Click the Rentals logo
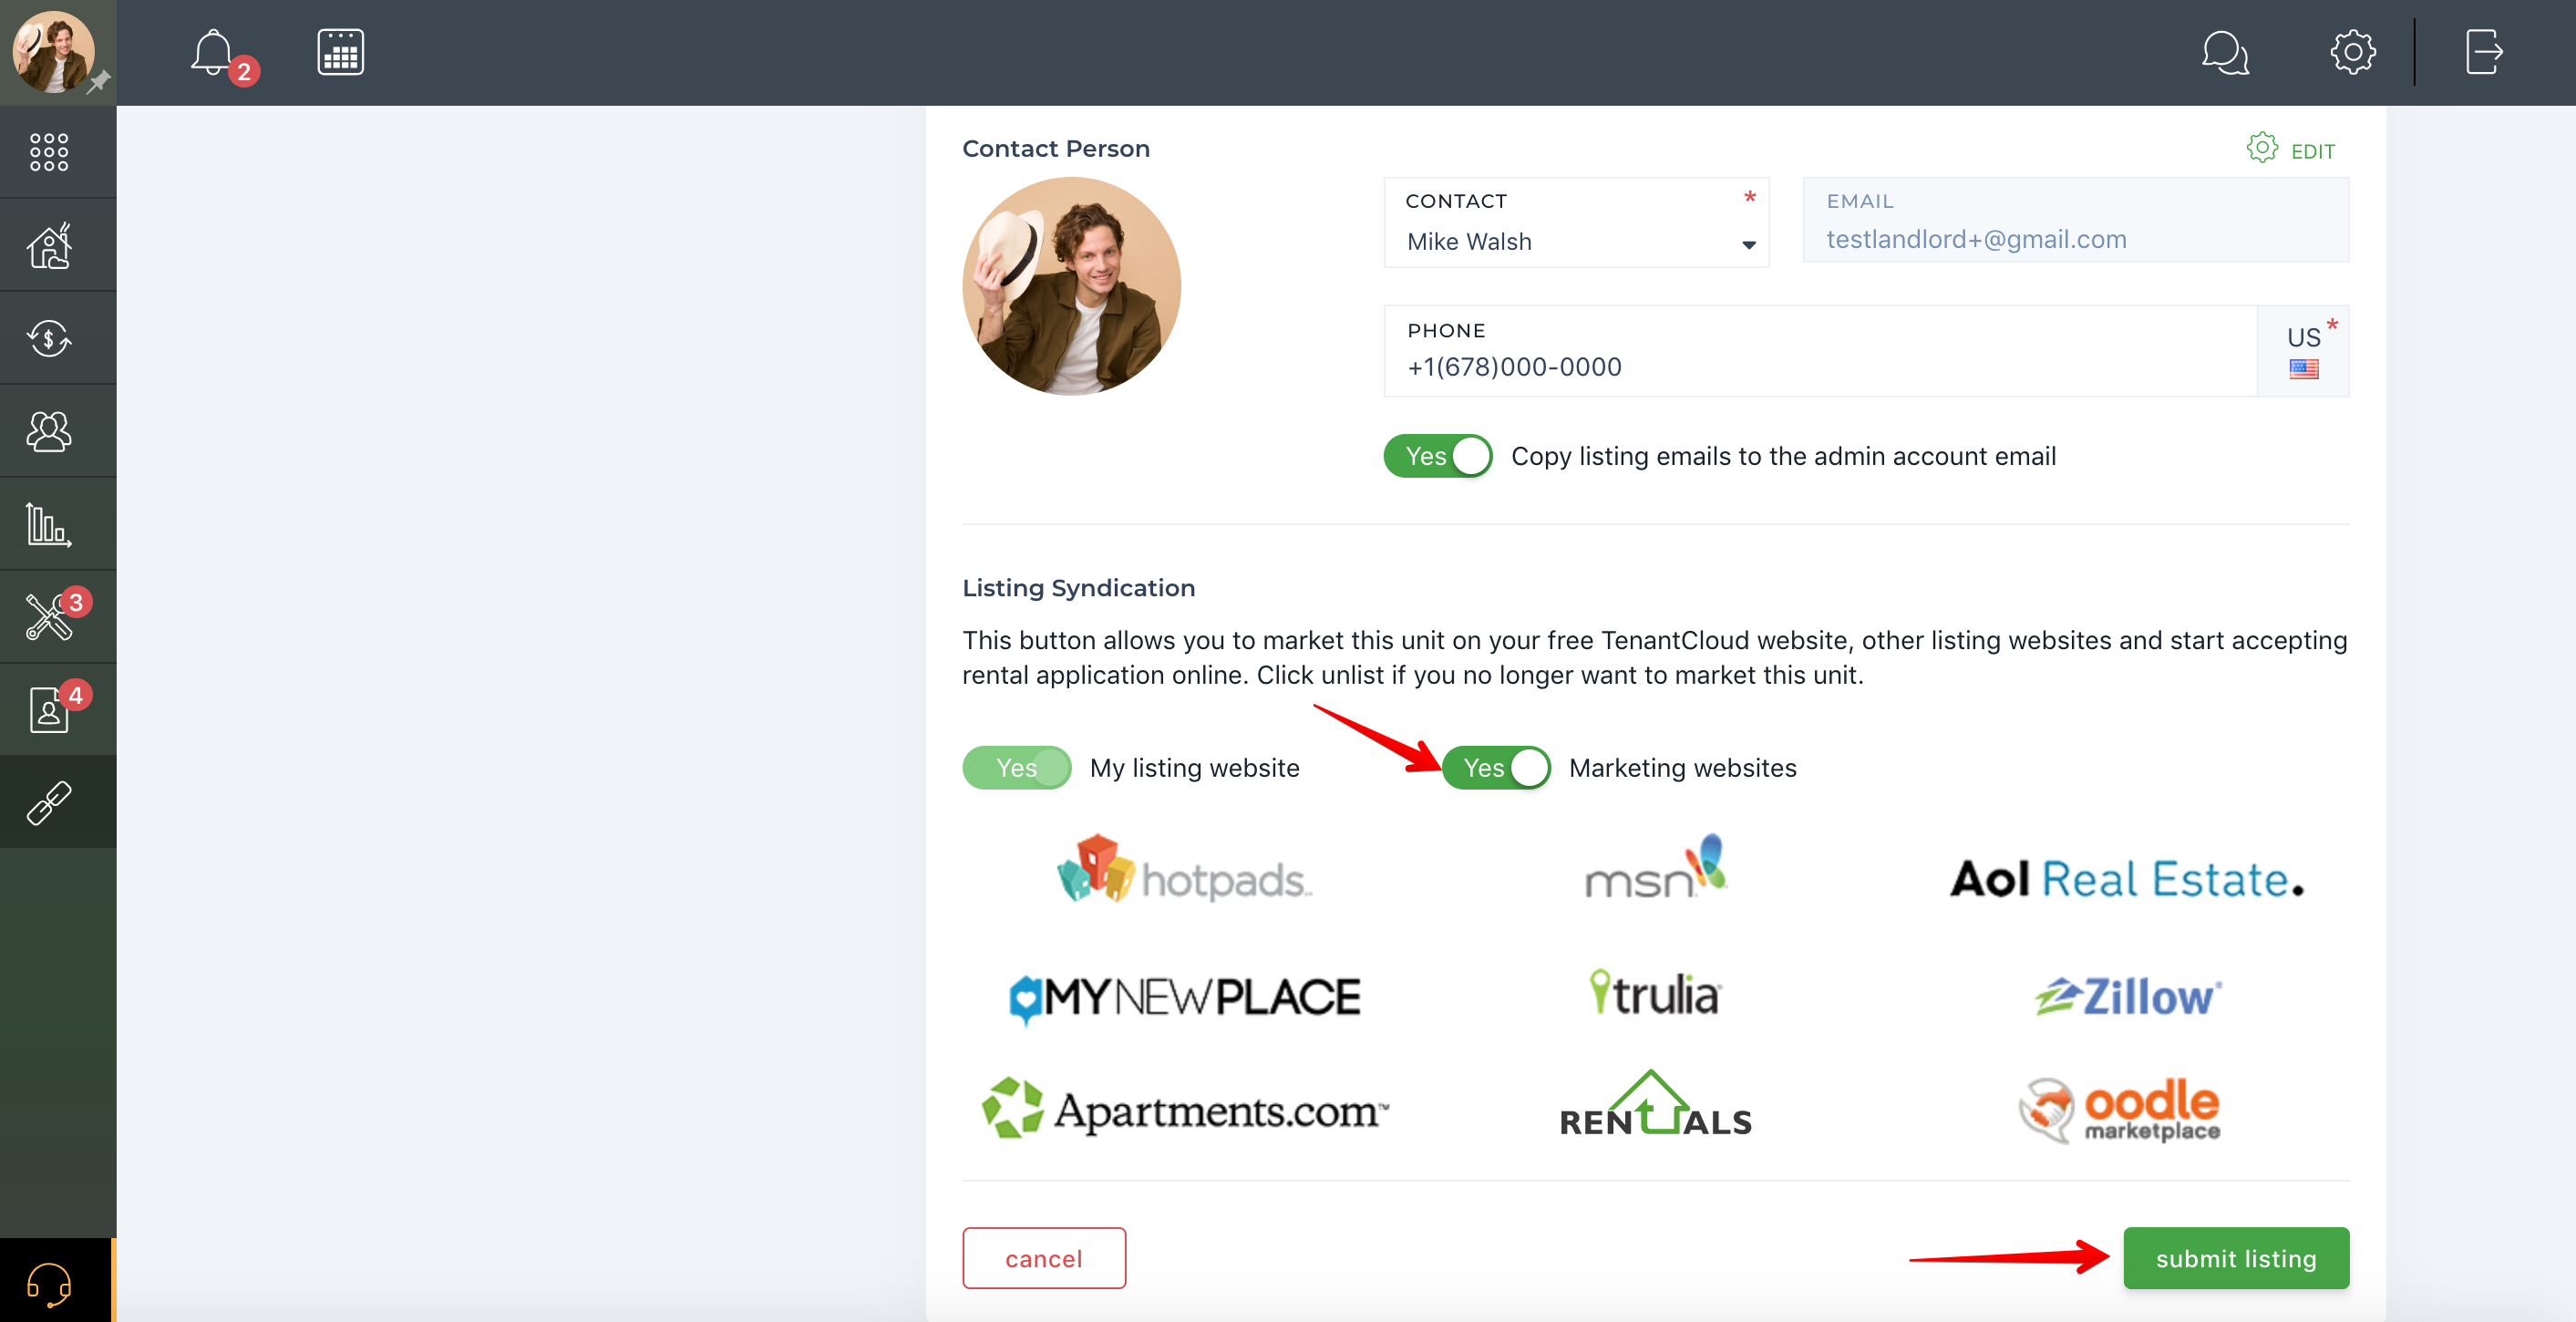Screen dimensions: 2576x1322 pyautogui.click(x=1656, y=1104)
